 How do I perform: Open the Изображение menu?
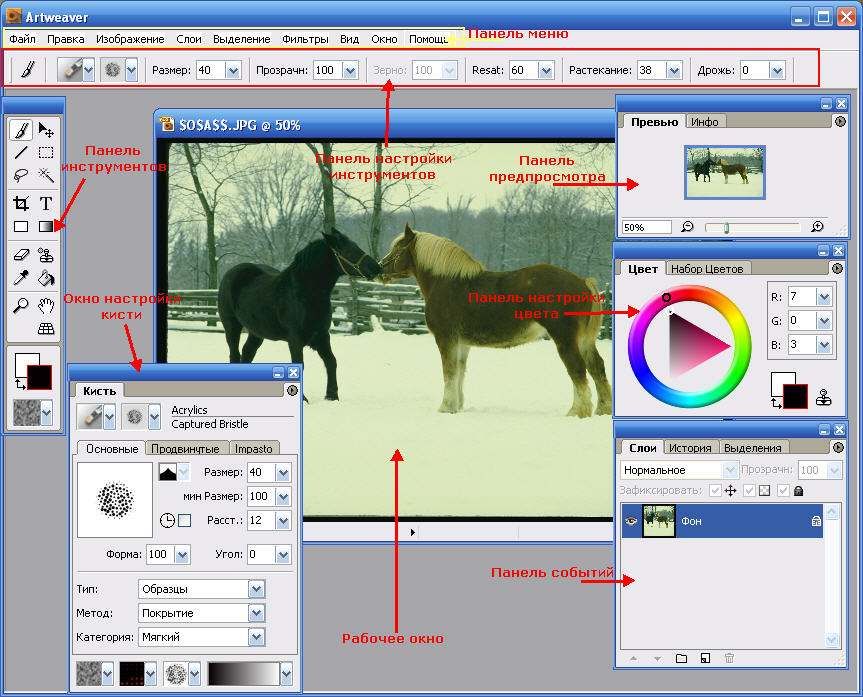130,39
